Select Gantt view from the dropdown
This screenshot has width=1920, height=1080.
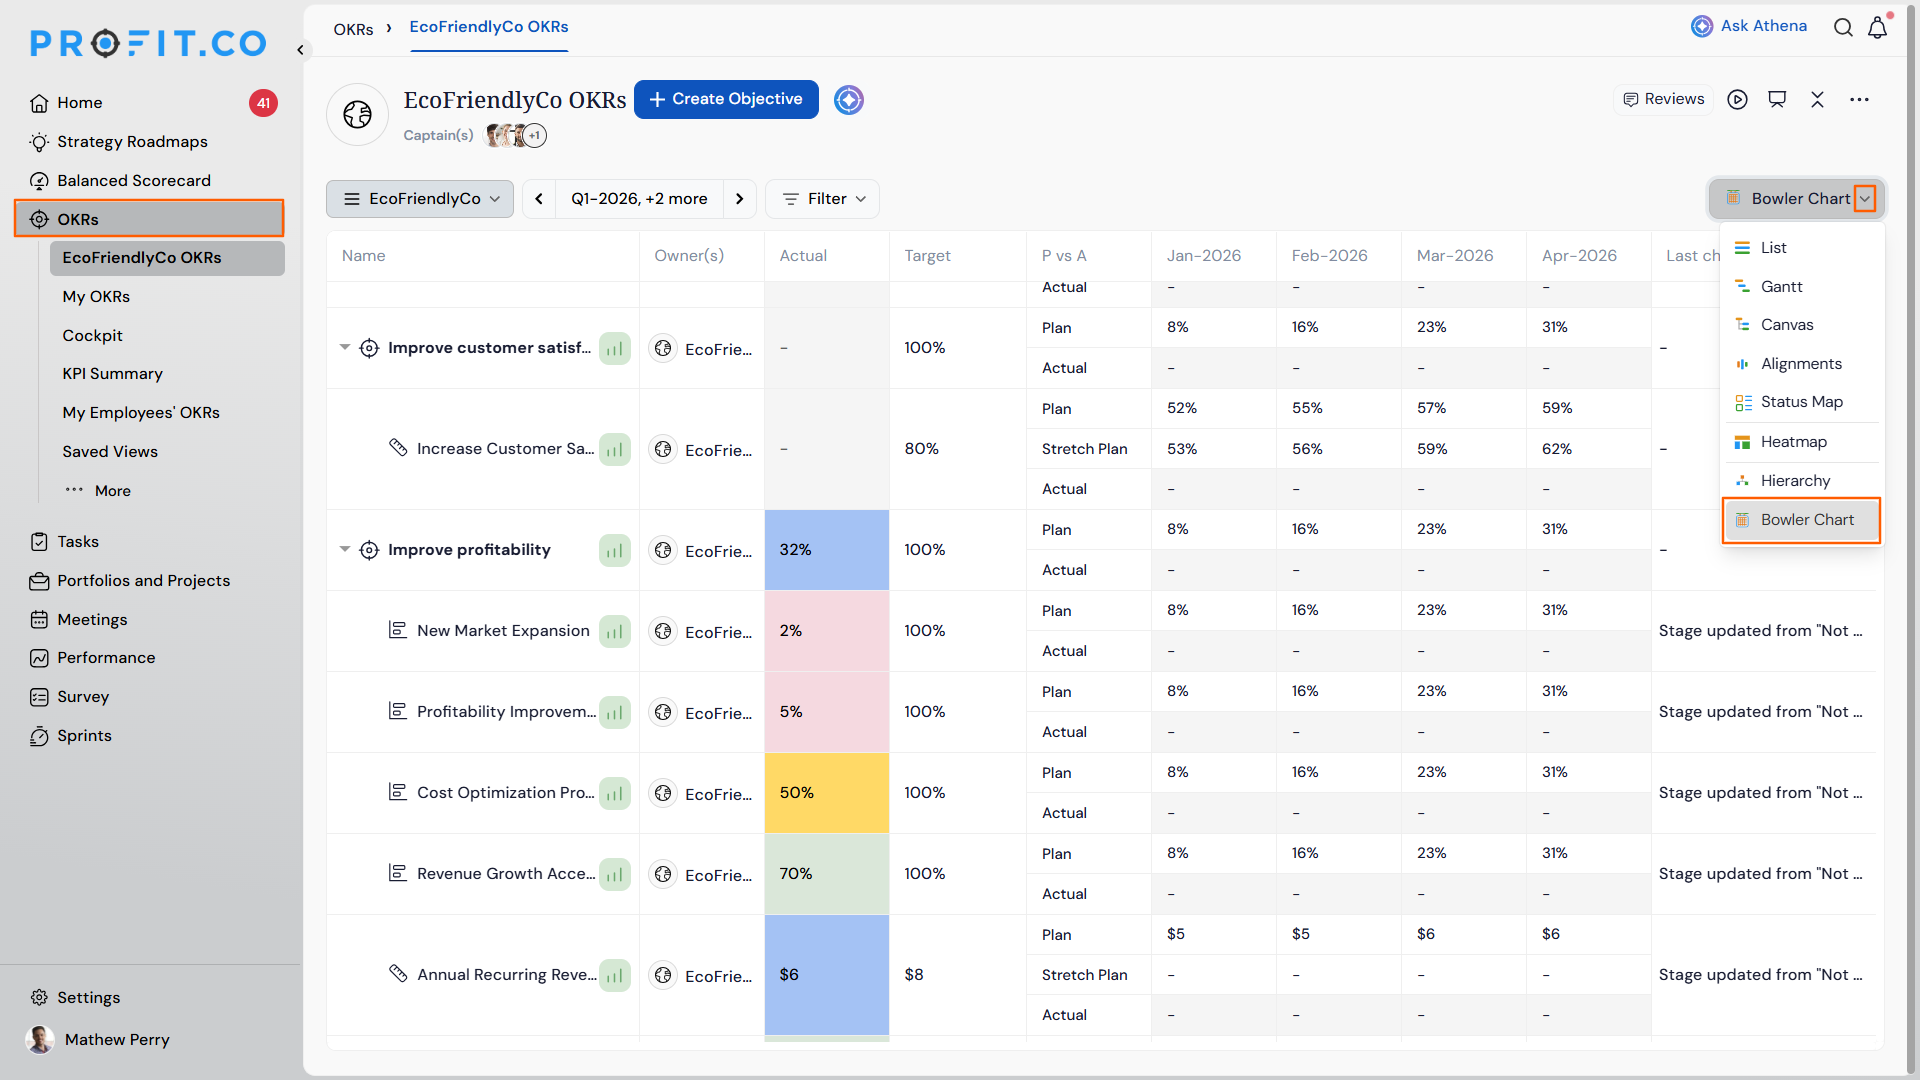pyautogui.click(x=1802, y=287)
